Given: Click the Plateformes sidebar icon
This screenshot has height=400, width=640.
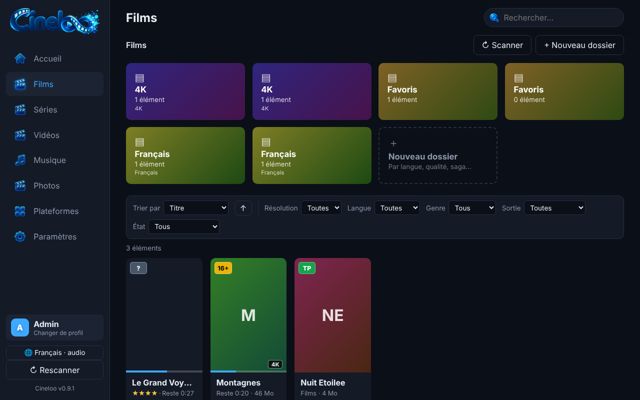Looking at the screenshot, I should (20, 211).
